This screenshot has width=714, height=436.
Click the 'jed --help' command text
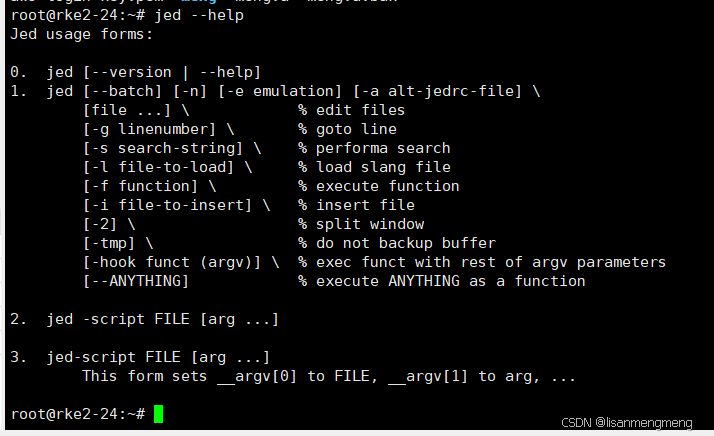[x=199, y=15]
